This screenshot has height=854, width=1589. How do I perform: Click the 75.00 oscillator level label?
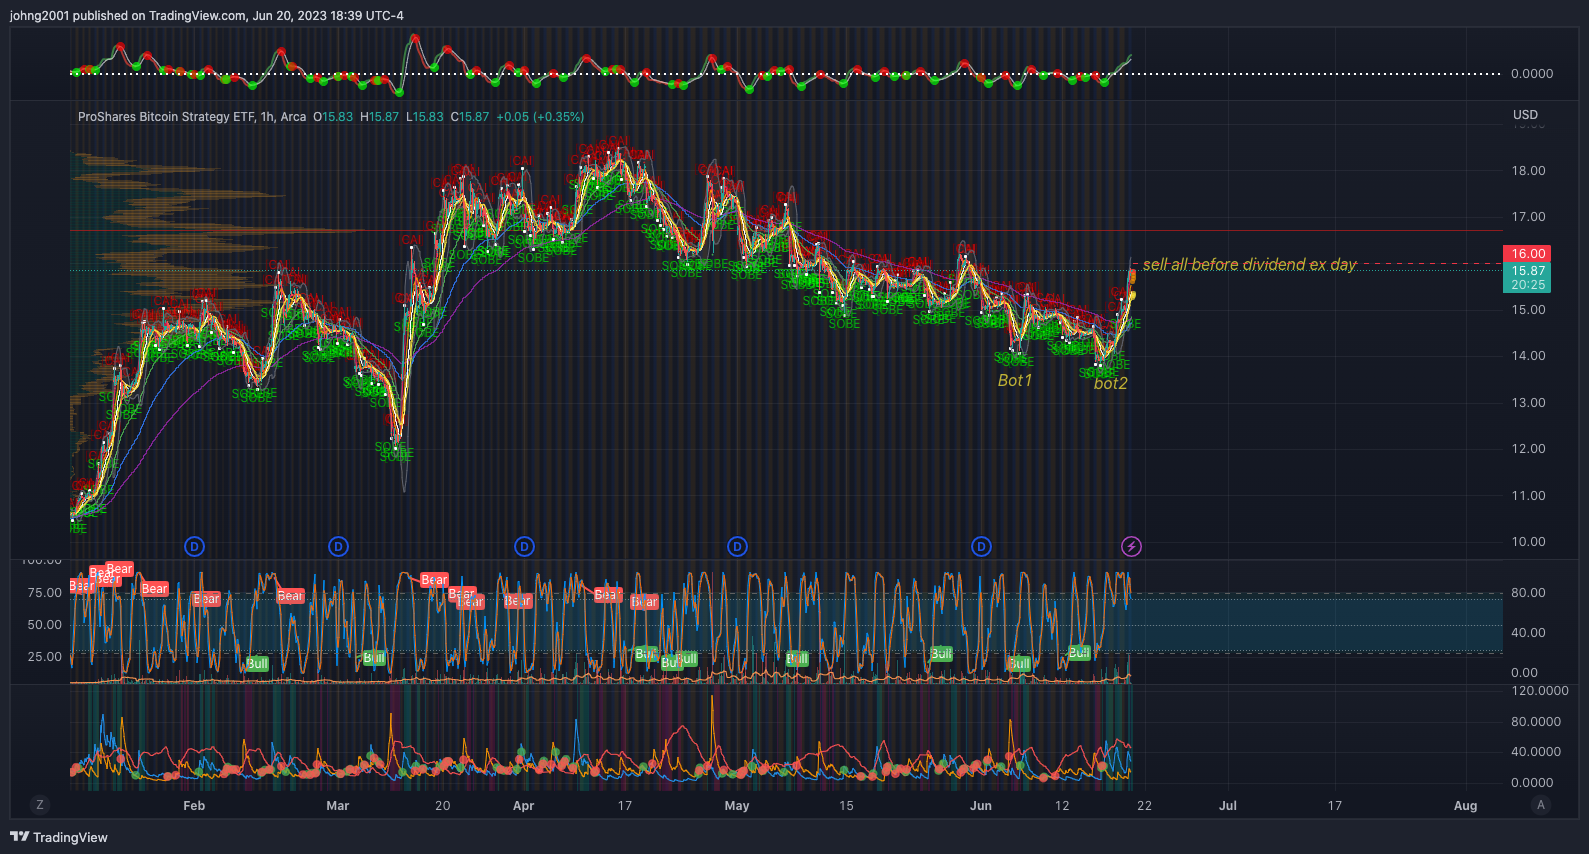(x=44, y=593)
